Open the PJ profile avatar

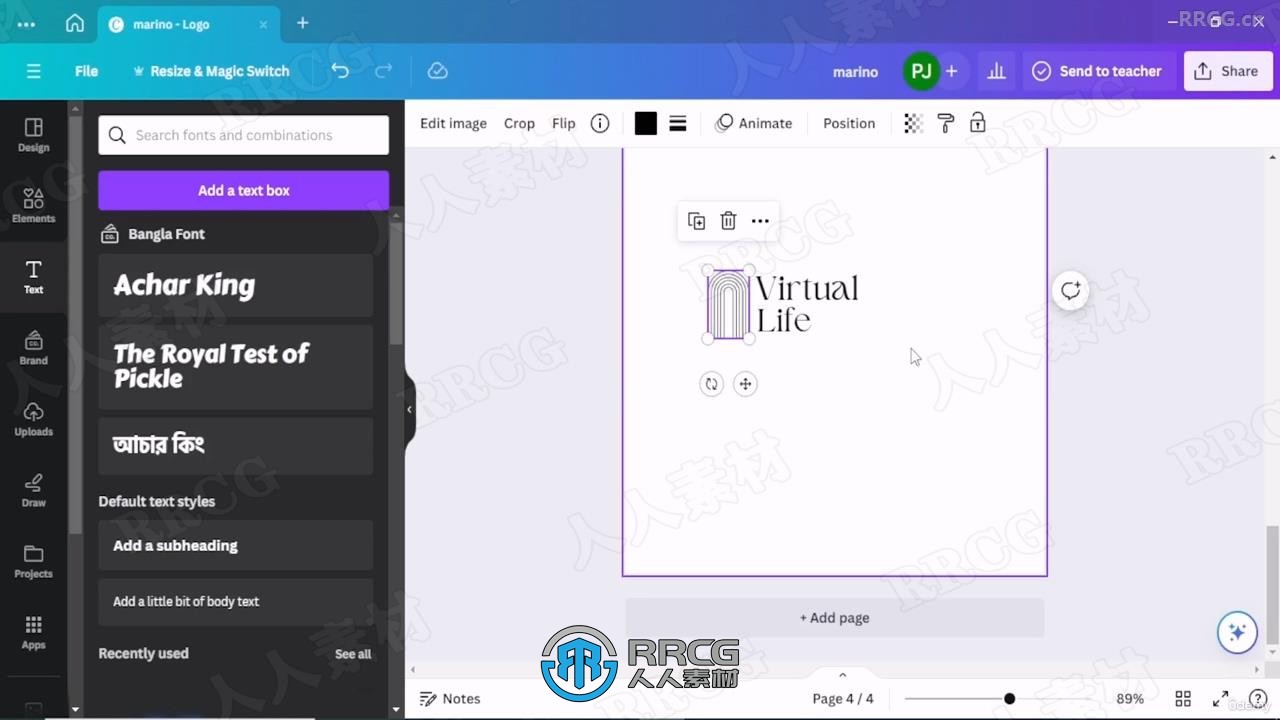(921, 71)
